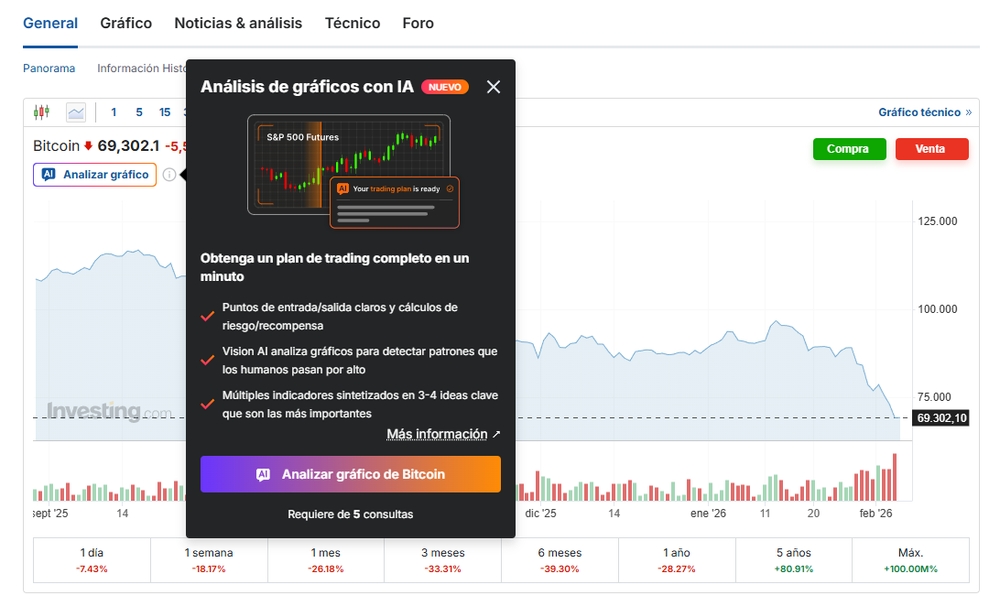Select the candlestick chart type icon
This screenshot has width=1000, height=604.
click(x=41, y=112)
